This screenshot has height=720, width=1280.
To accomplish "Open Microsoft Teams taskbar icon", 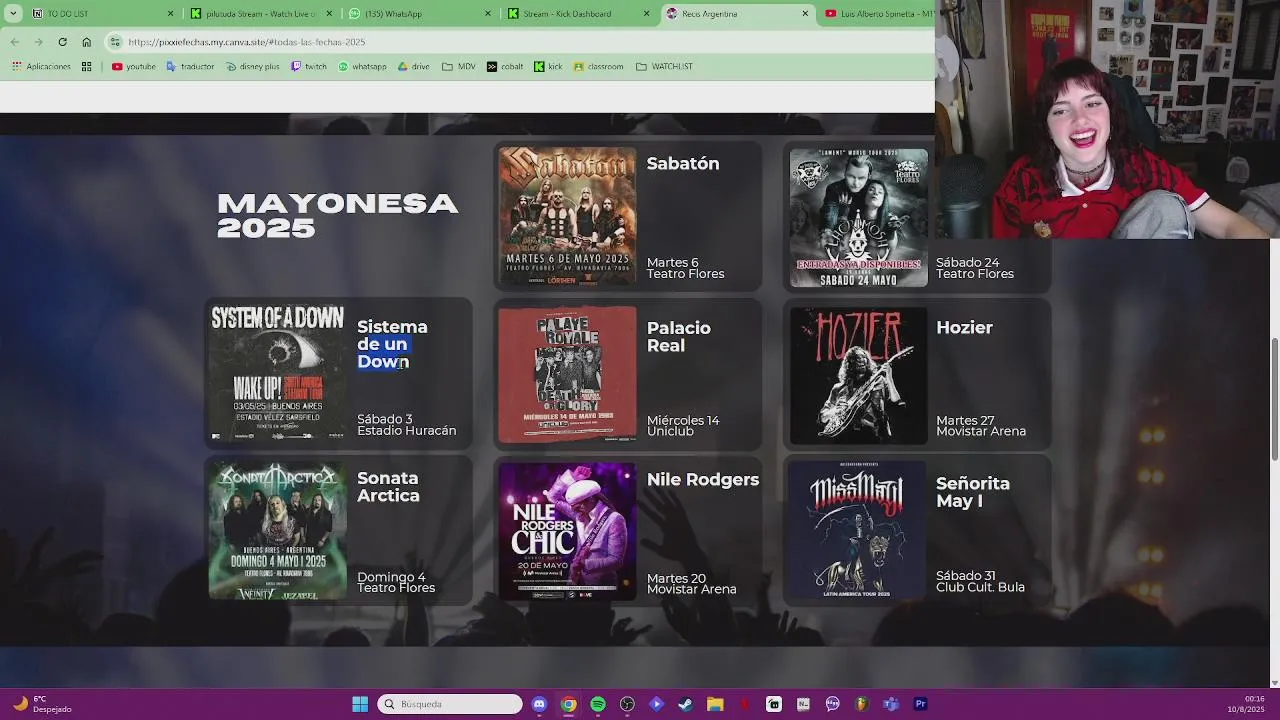I will 891,704.
